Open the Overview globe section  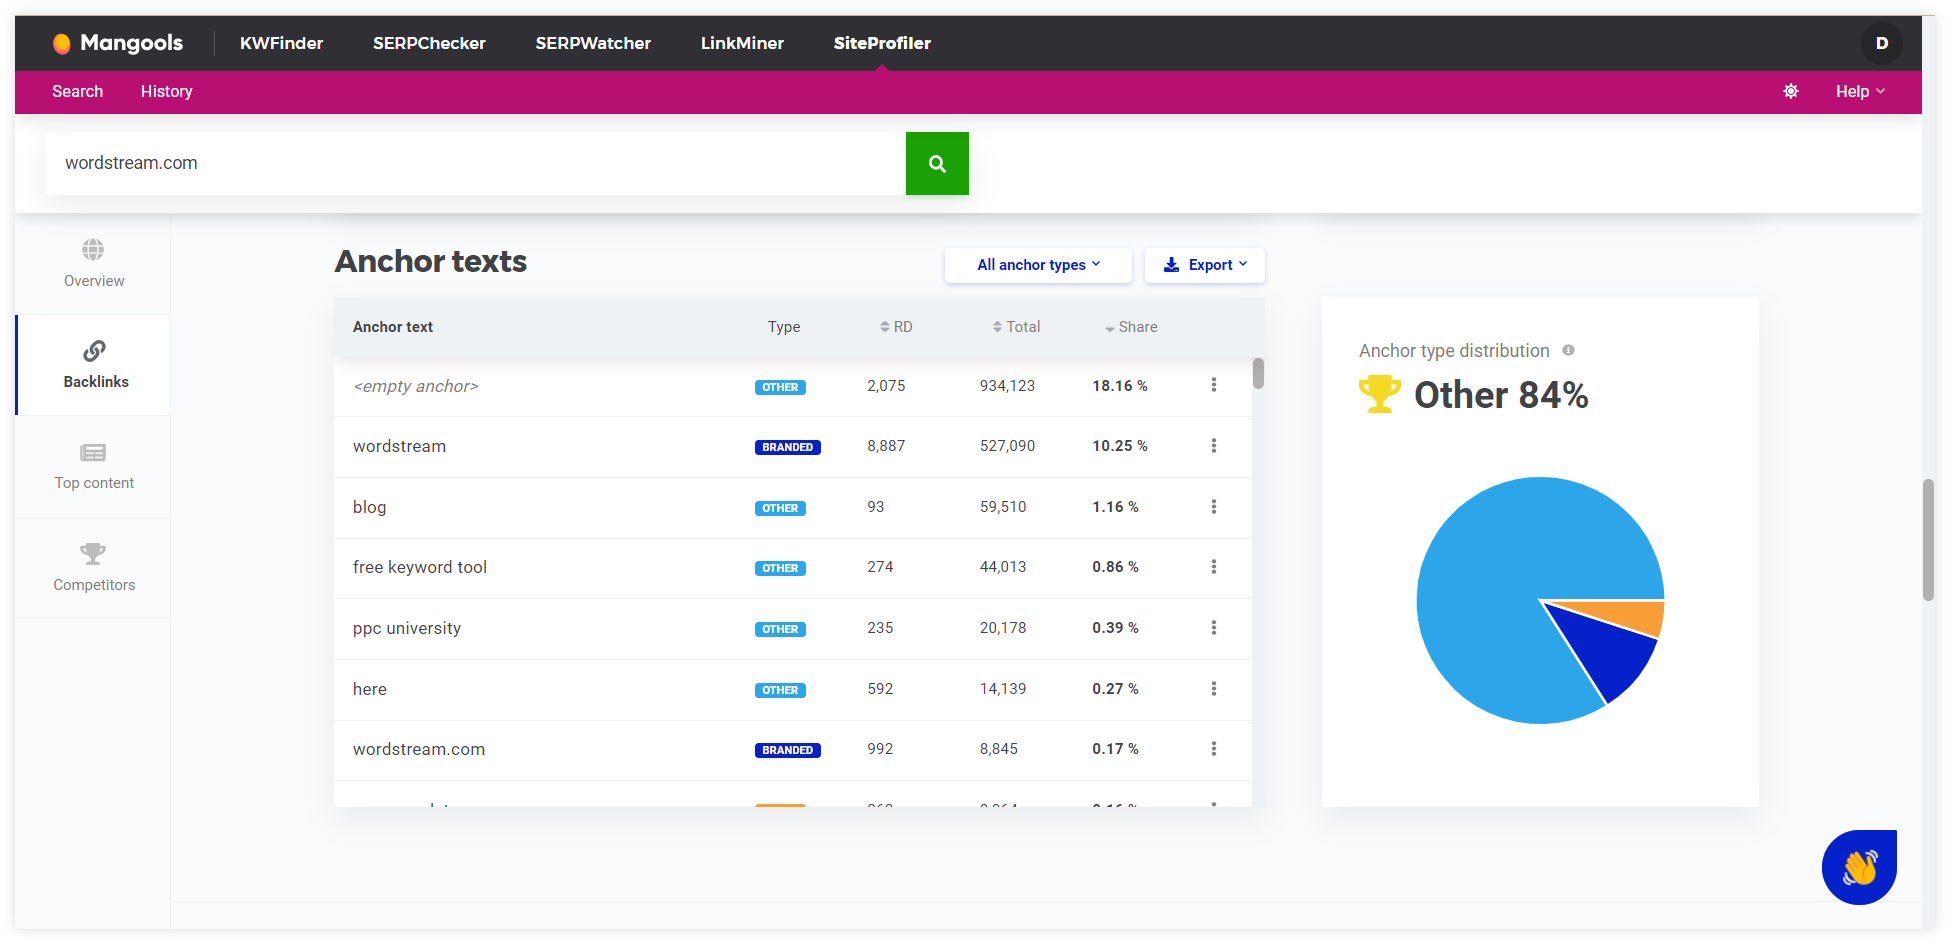click(x=94, y=264)
